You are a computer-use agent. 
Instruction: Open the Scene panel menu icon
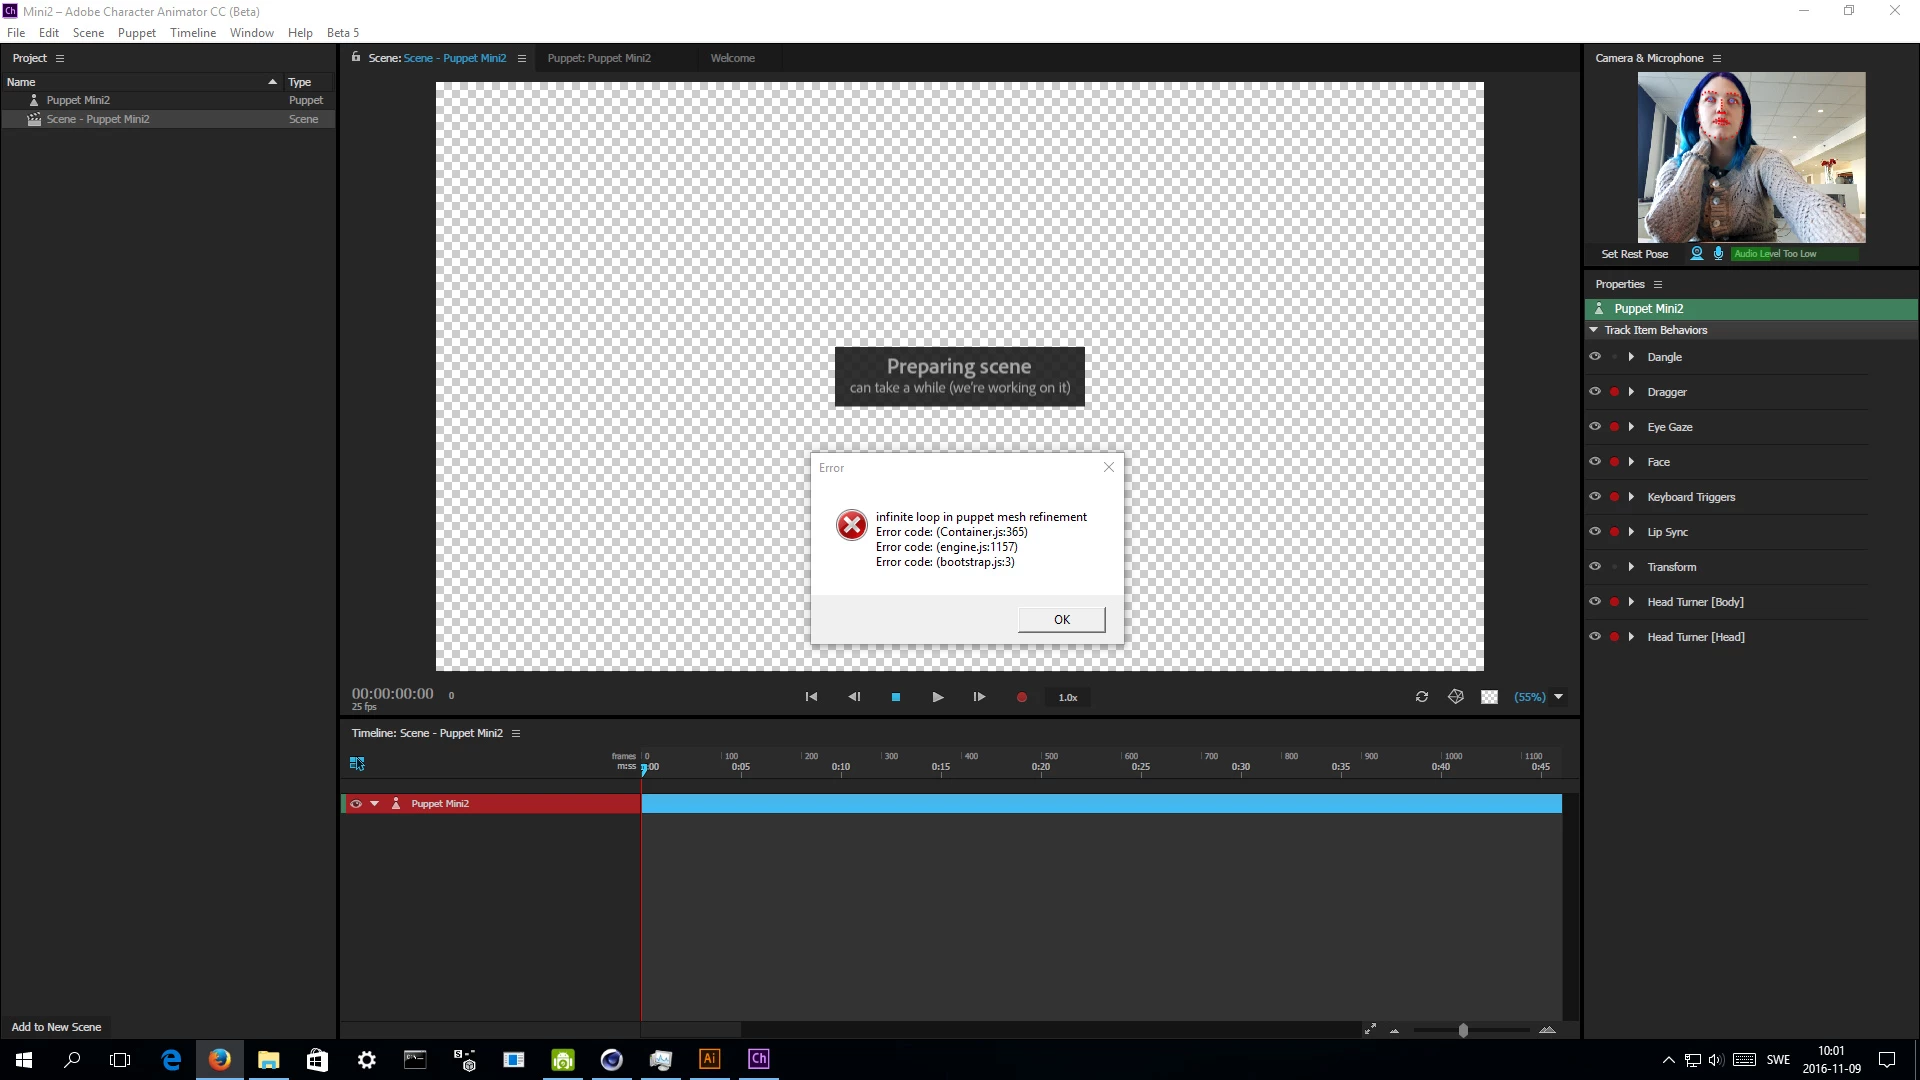pyautogui.click(x=522, y=58)
